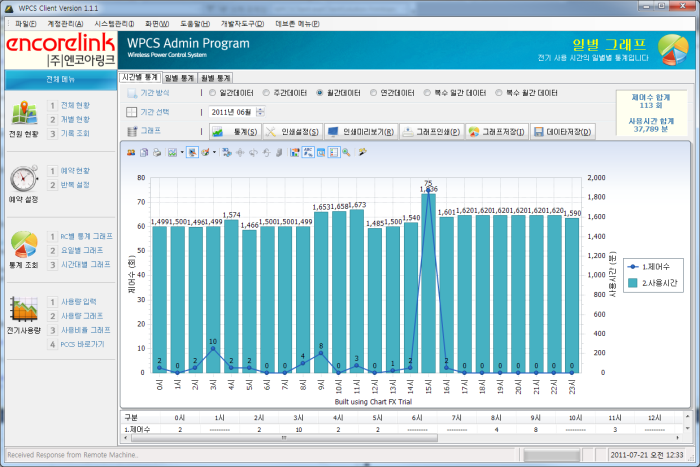
Task: Select the 연간데이터 radio button
Action: click(373, 93)
